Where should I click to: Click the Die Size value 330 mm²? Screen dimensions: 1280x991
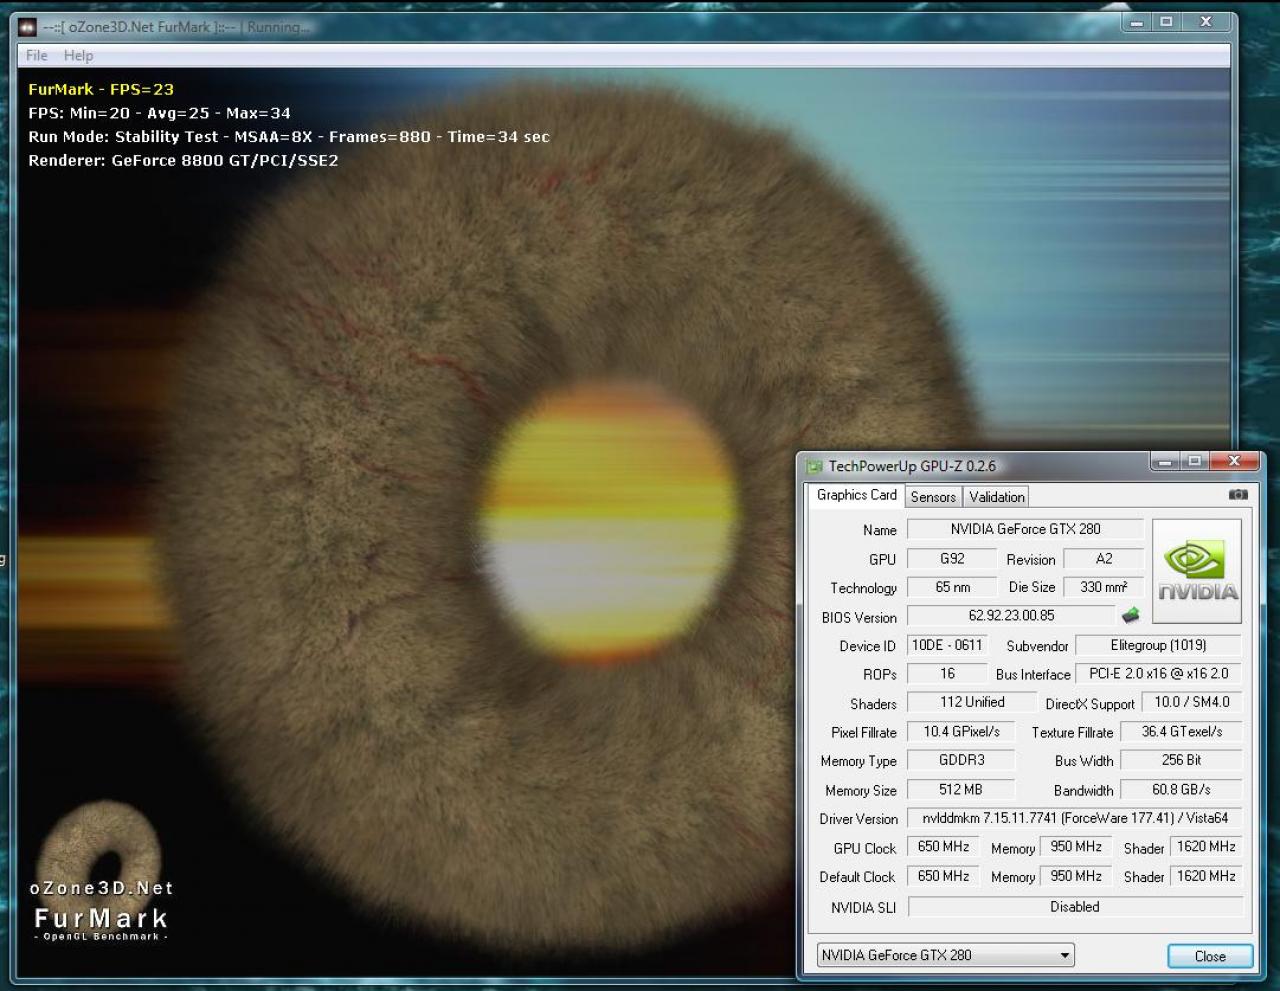tap(1104, 587)
